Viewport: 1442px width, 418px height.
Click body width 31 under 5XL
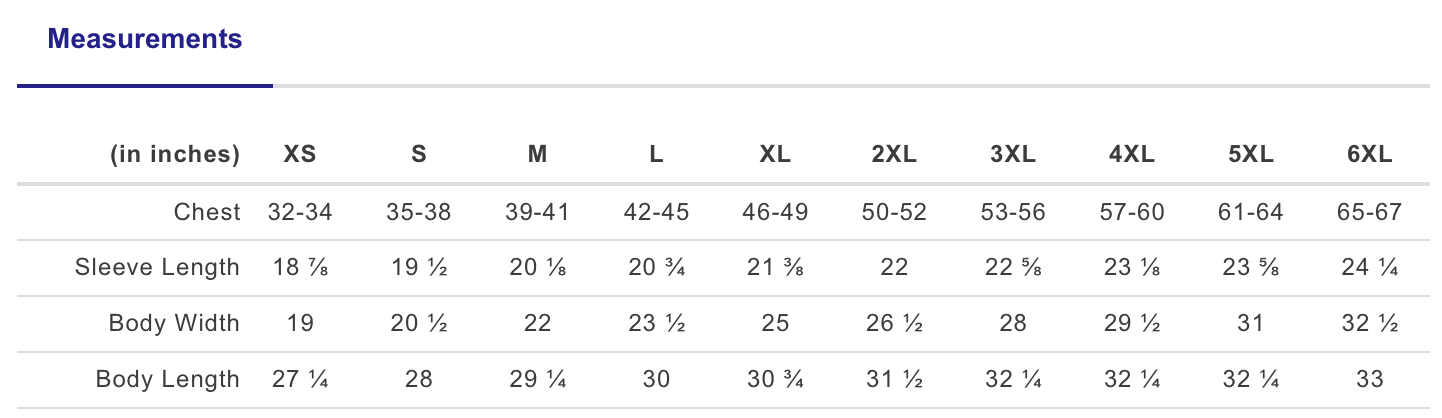point(1251,324)
